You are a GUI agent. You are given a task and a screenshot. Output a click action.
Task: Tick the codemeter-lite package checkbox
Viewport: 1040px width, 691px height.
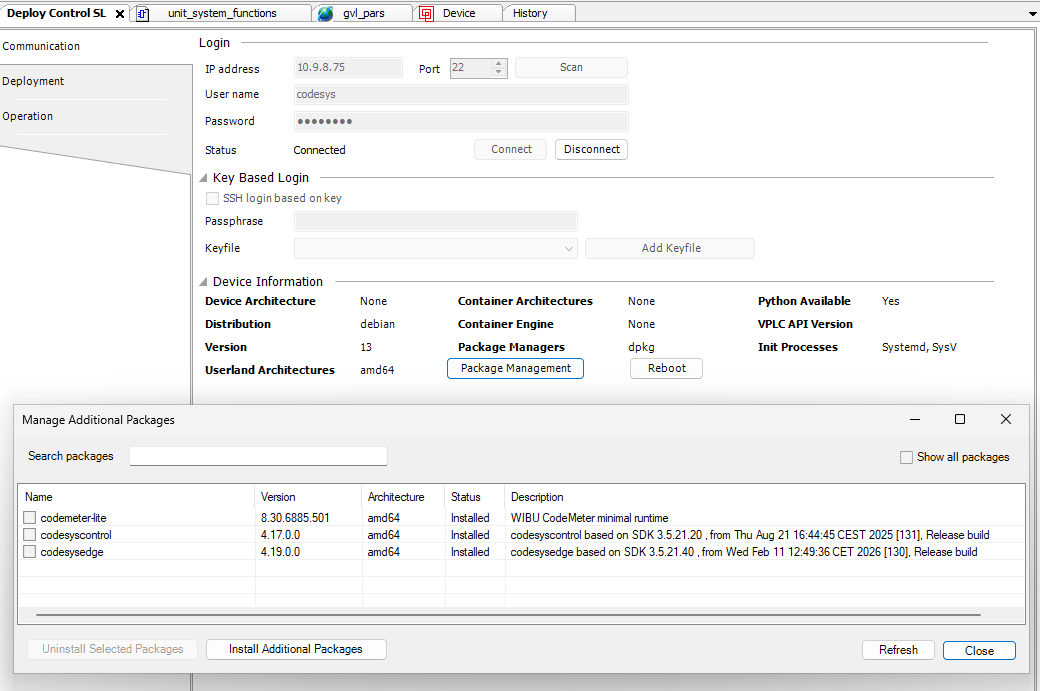click(x=30, y=518)
